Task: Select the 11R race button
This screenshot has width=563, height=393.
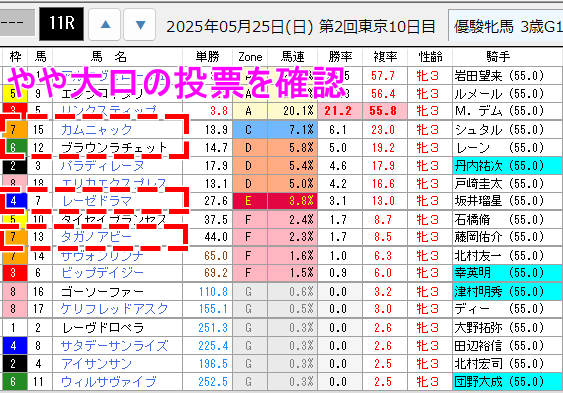Action: [x=61, y=24]
